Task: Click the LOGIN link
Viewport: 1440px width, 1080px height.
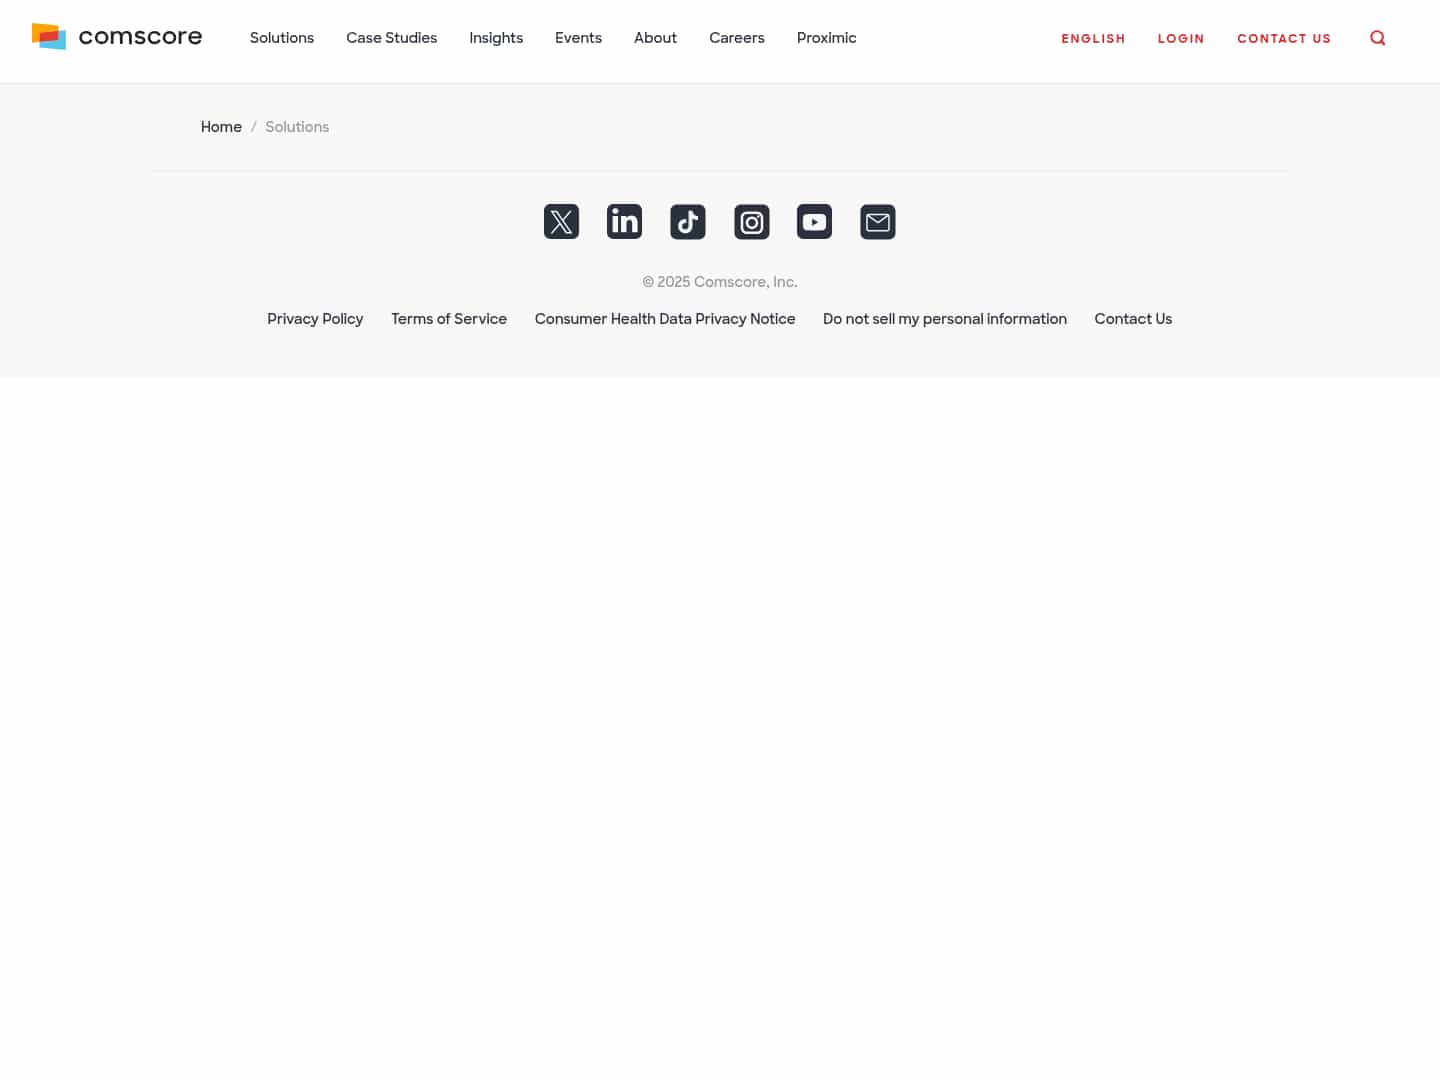Action: [x=1181, y=38]
